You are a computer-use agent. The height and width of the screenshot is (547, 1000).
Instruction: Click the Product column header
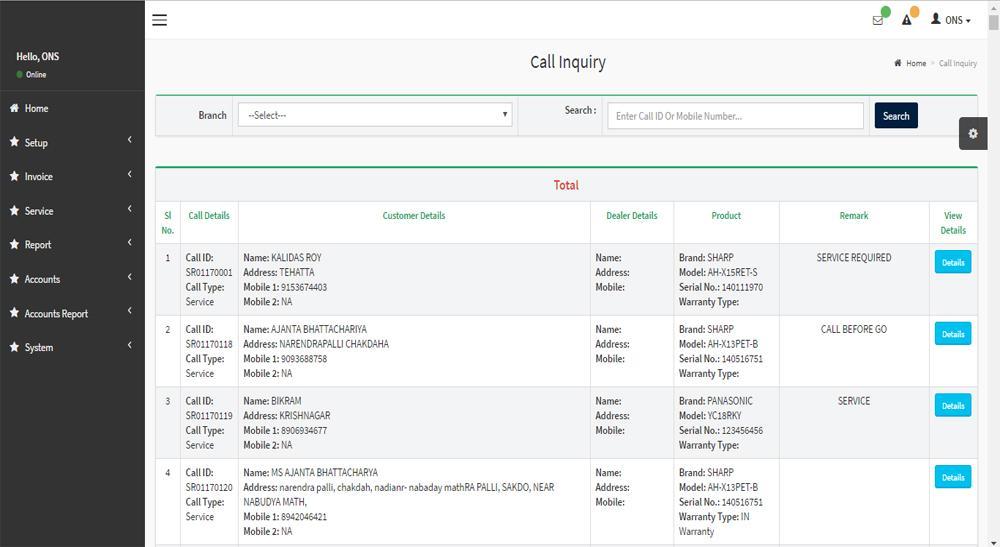[726, 215]
